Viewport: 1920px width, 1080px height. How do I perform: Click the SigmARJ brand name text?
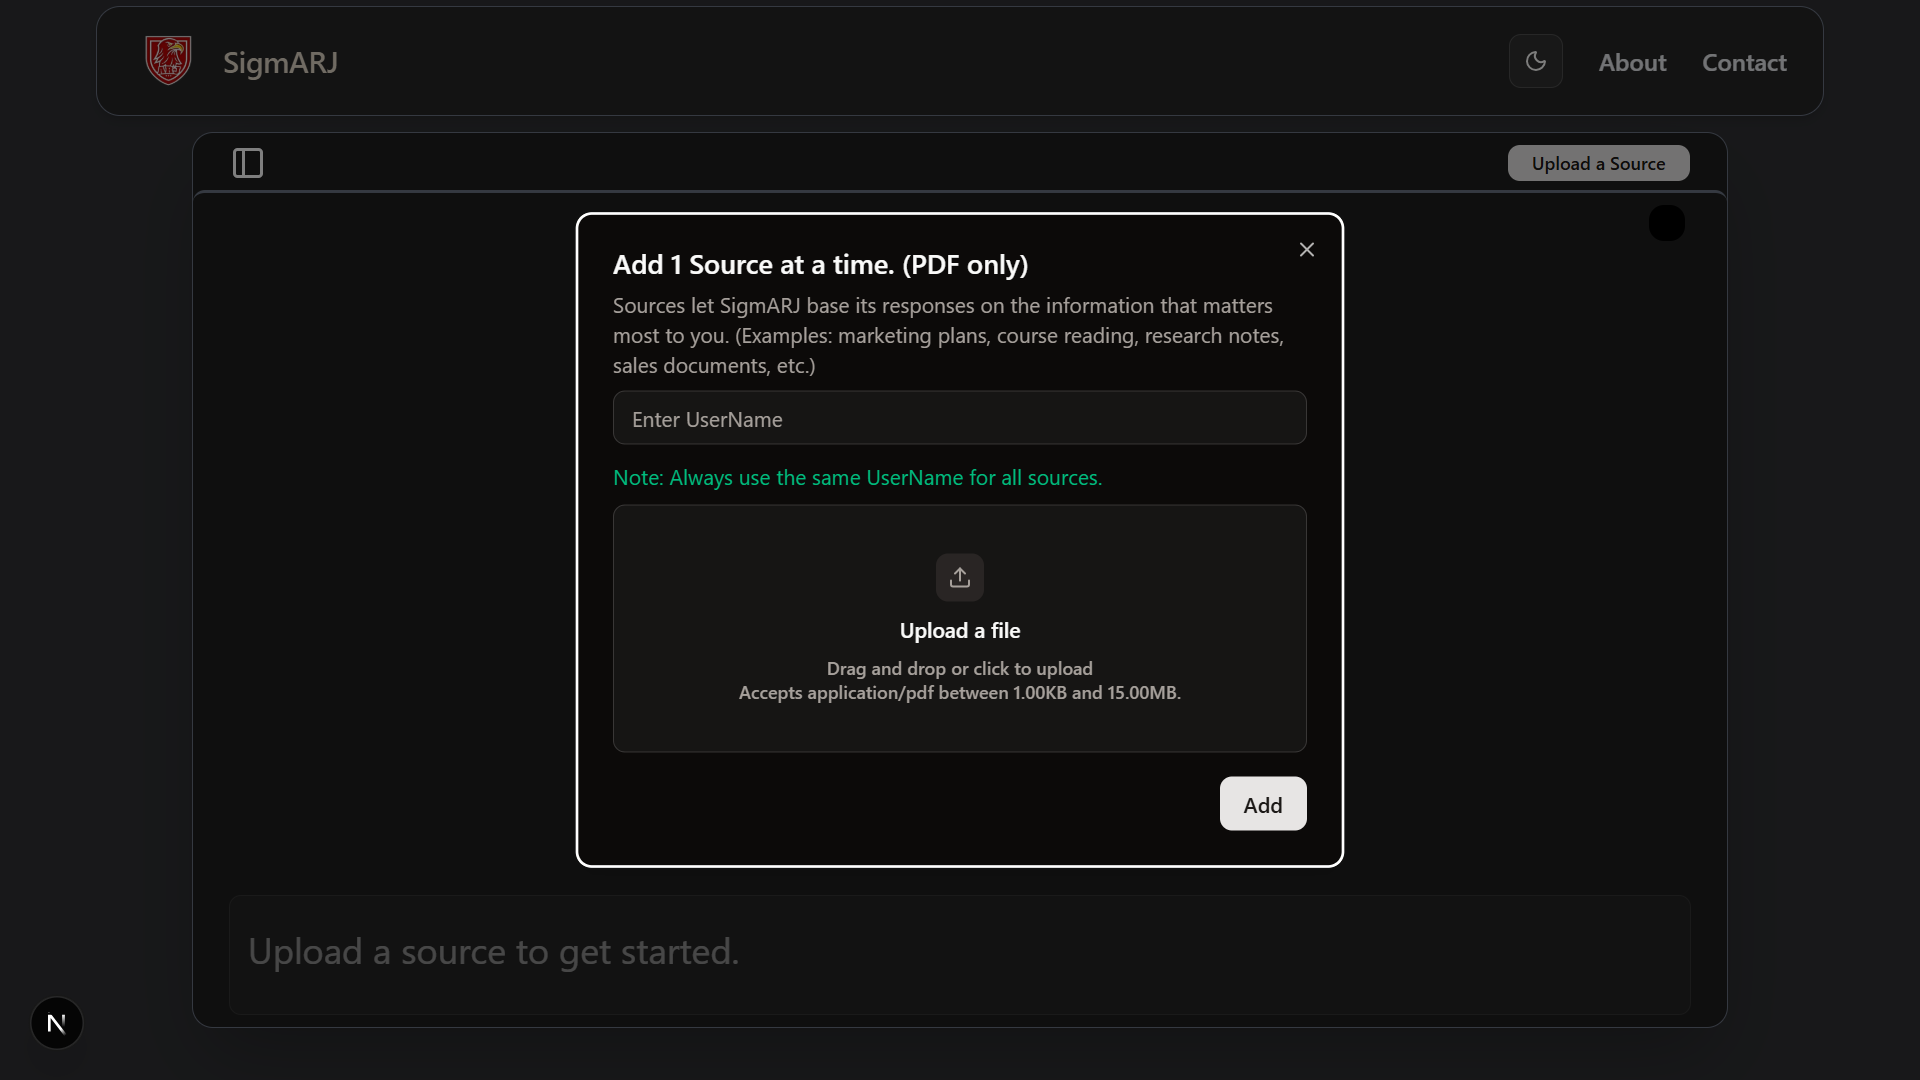pos(280,62)
